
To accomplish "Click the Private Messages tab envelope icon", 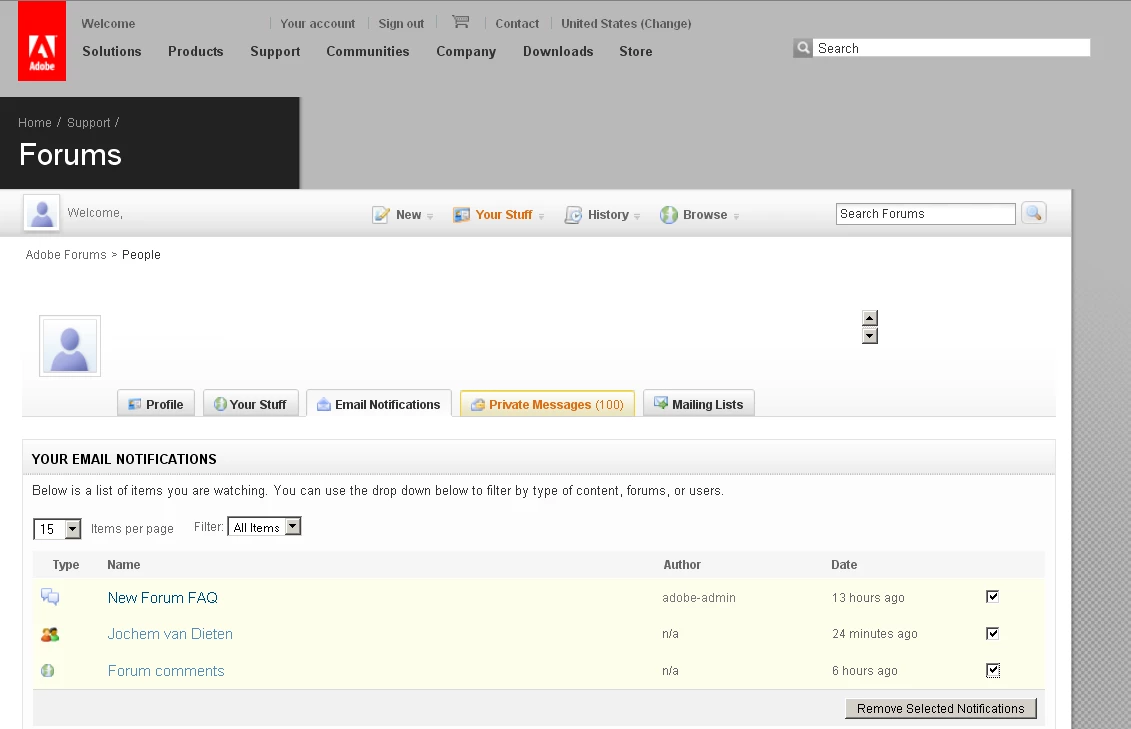I will [x=478, y=405].
